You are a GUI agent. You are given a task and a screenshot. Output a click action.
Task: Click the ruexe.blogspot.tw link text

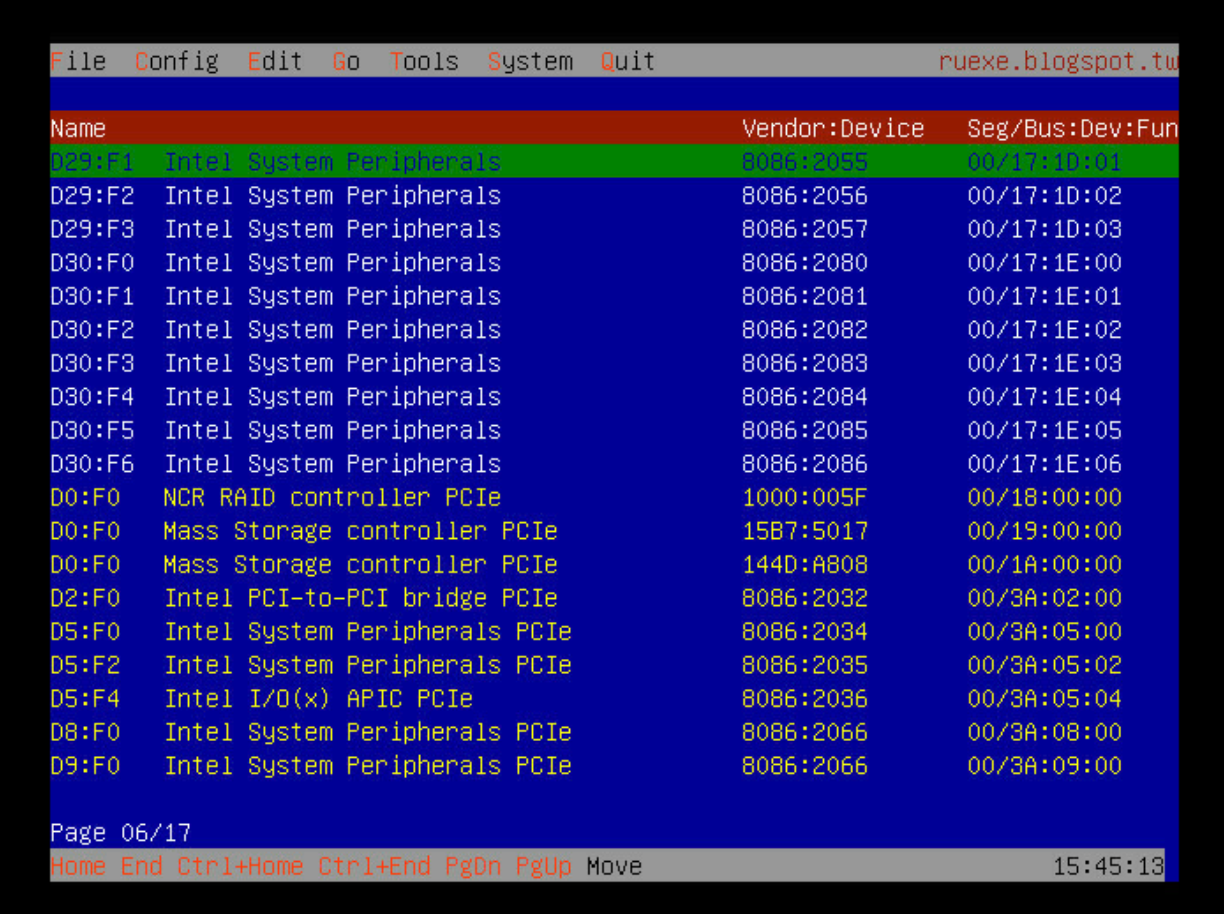click(1058, 61)
